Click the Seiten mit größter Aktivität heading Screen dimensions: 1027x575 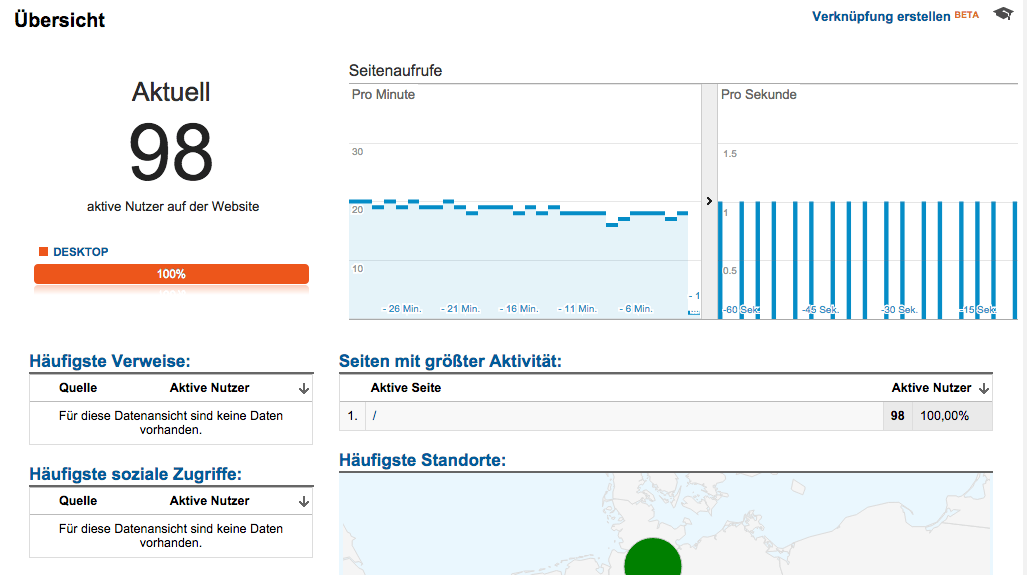pos(450,361)
